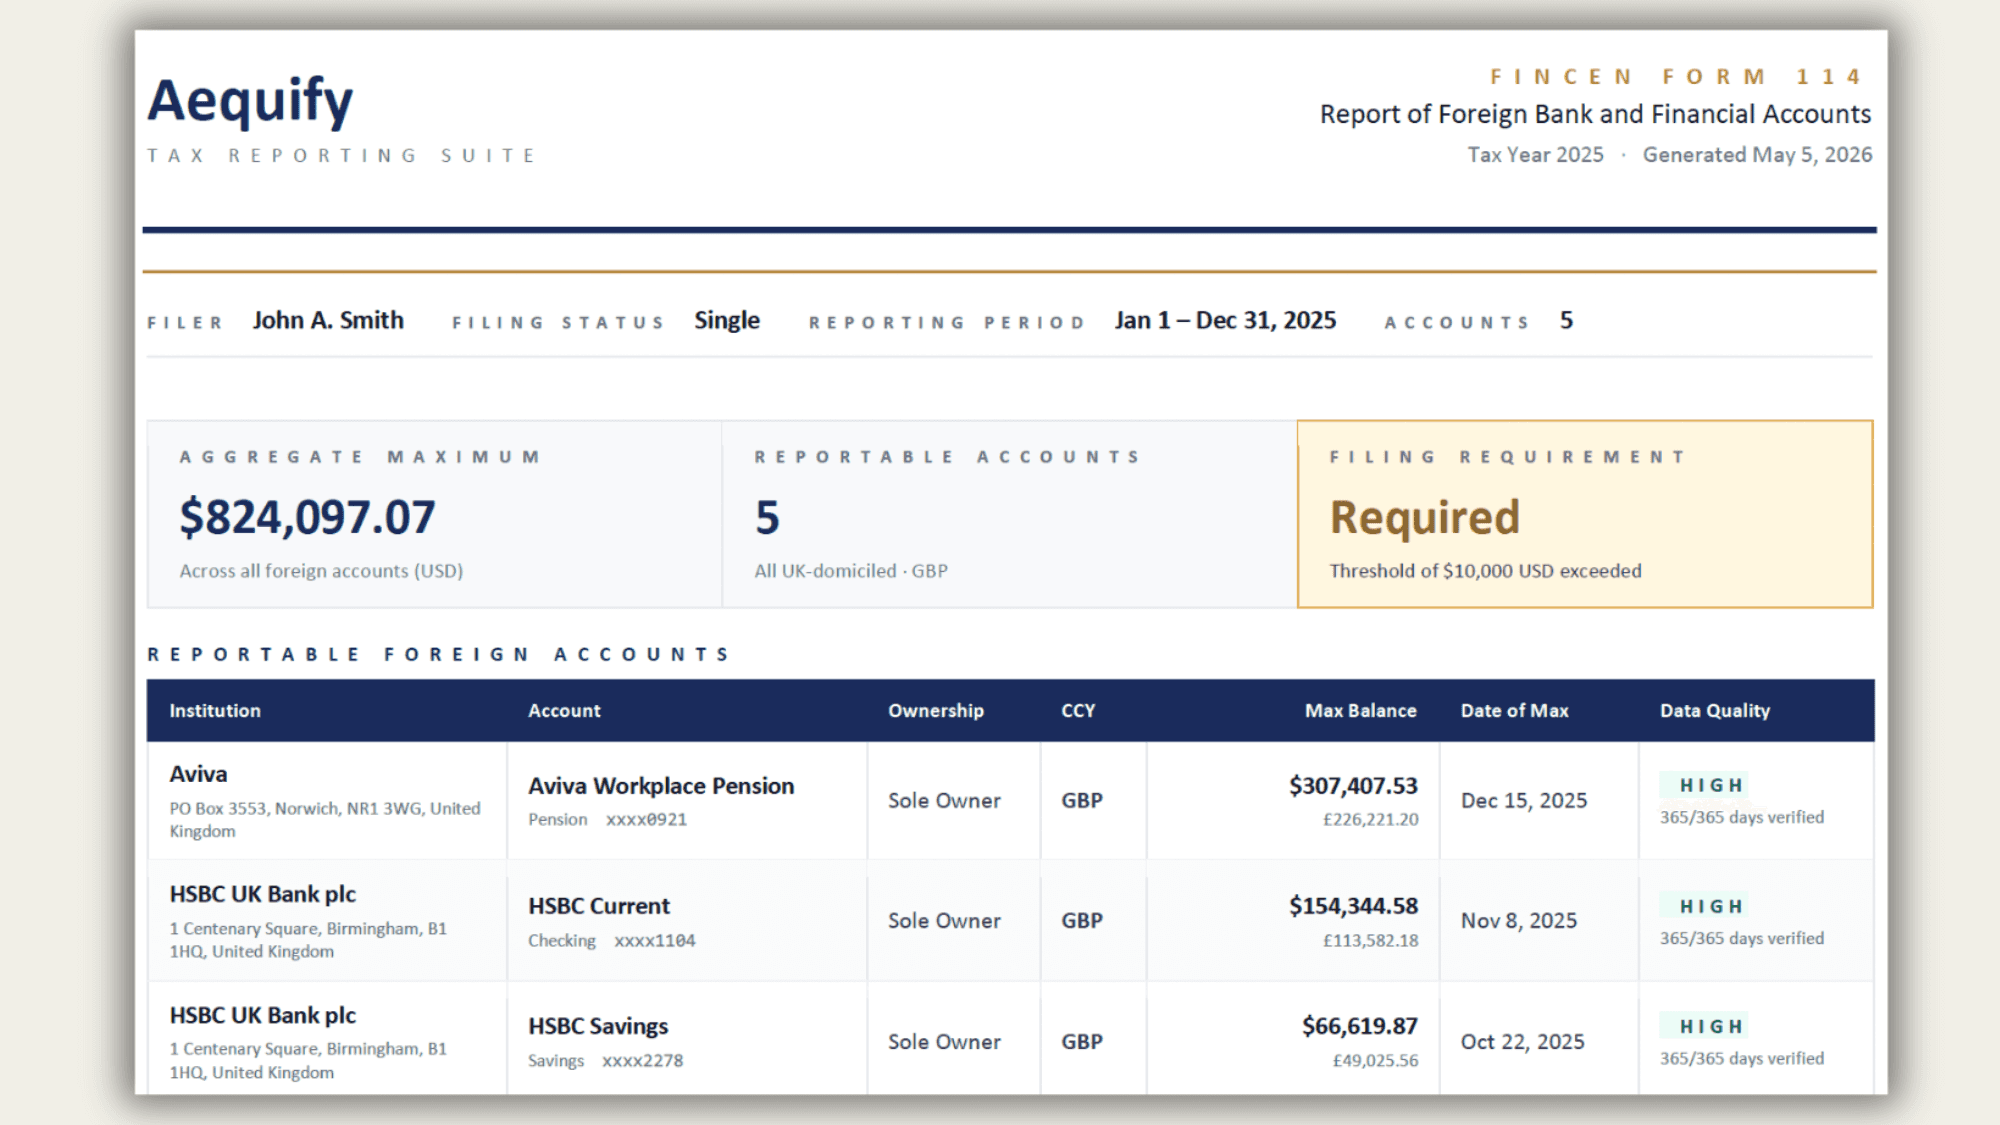Image resolution: width=2000 pixels, height=1125 pixels.
Task: Click account number xxxx2278
Action: pyautogui.click(x=642, y=1061)
